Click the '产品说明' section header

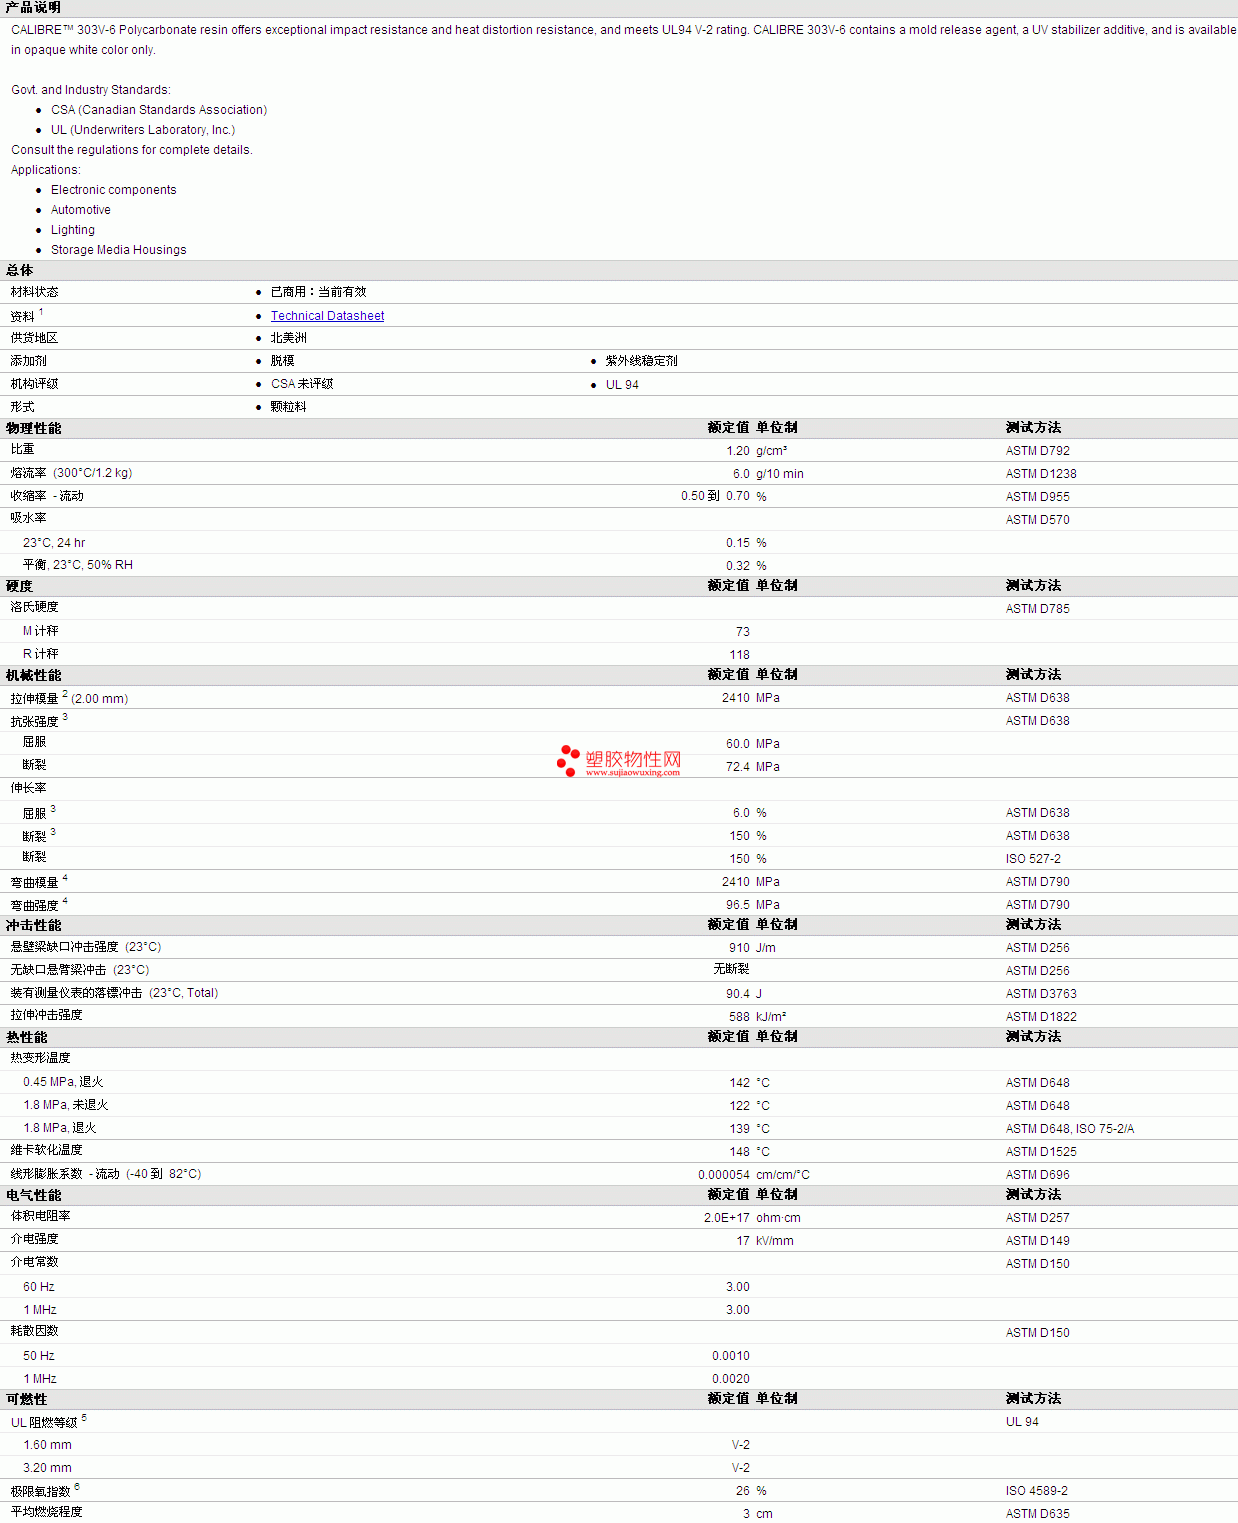click(33, 8)
